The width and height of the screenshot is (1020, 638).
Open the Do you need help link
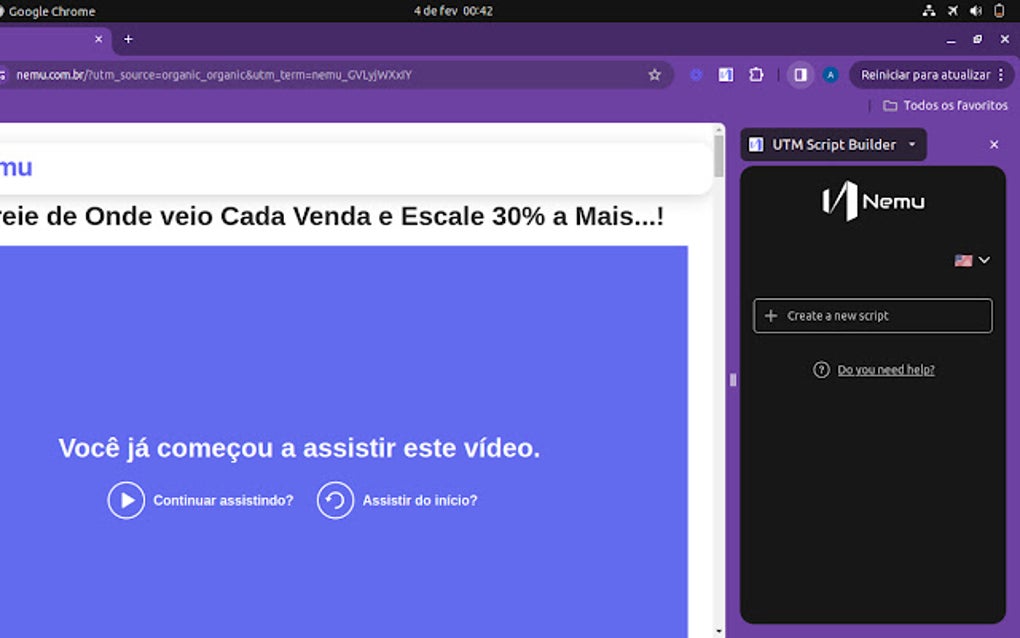click(886, 369)
